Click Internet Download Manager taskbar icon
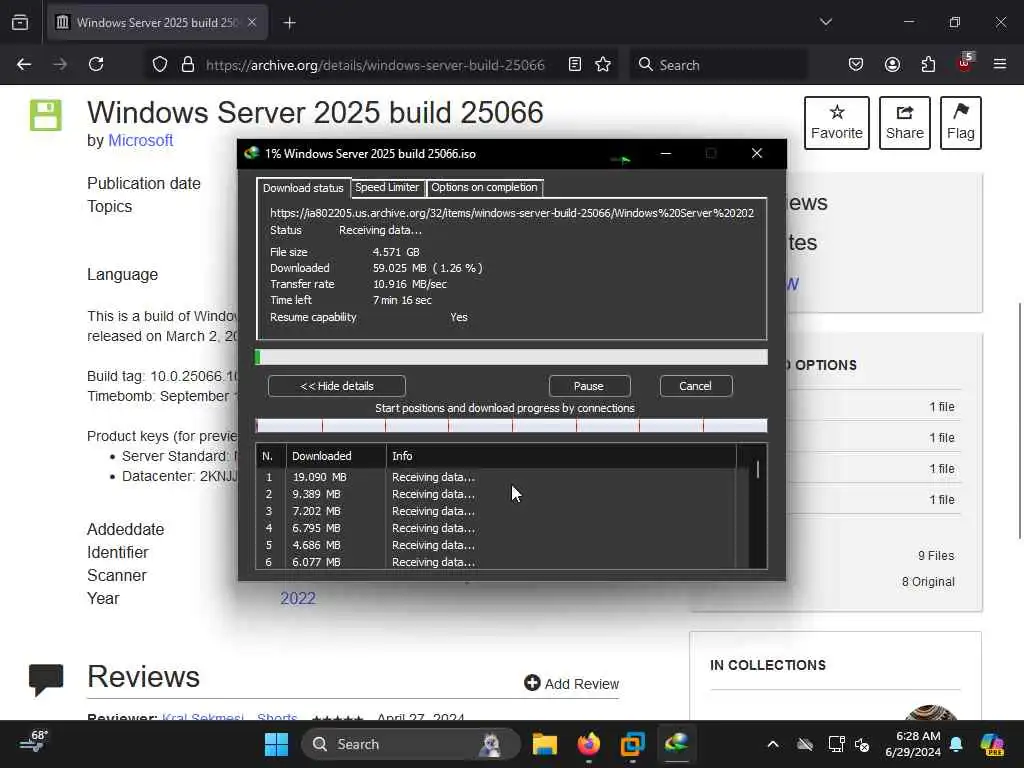Viewport: 1024px width, 768px height. pos(677,743)
